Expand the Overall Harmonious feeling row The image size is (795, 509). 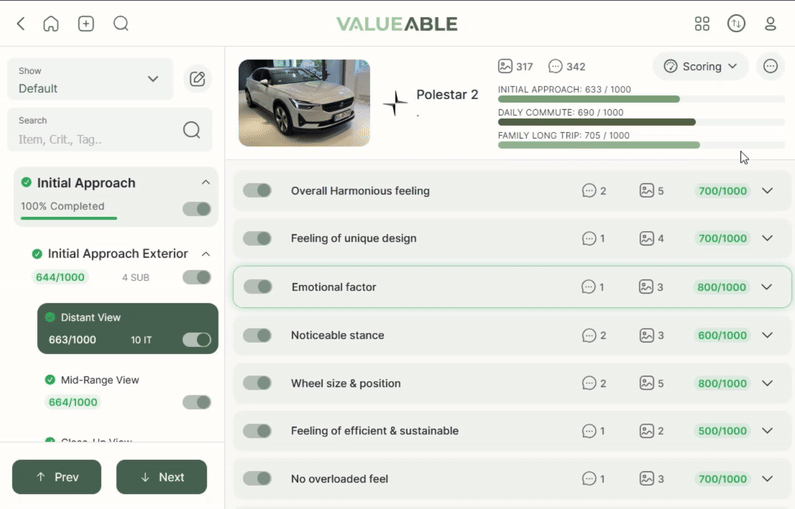pyautogui.click(x=767, y=191)
